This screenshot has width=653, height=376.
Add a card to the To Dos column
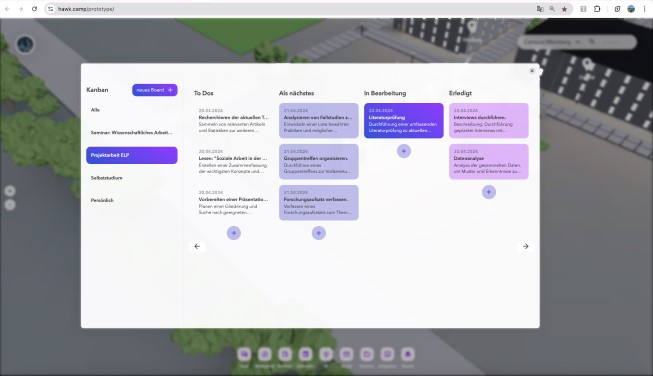234,233
